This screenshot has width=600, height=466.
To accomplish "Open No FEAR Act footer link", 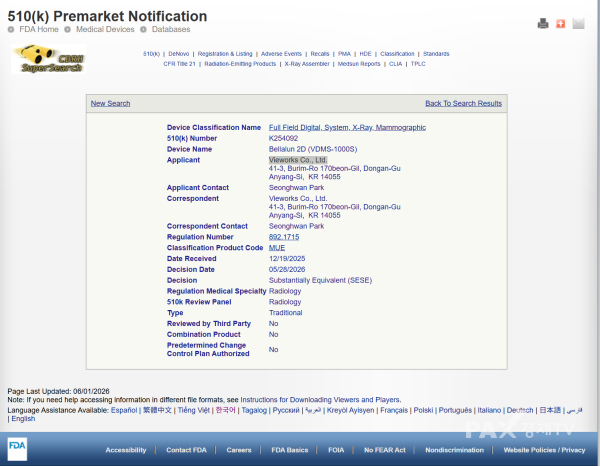I will (385, 450).
